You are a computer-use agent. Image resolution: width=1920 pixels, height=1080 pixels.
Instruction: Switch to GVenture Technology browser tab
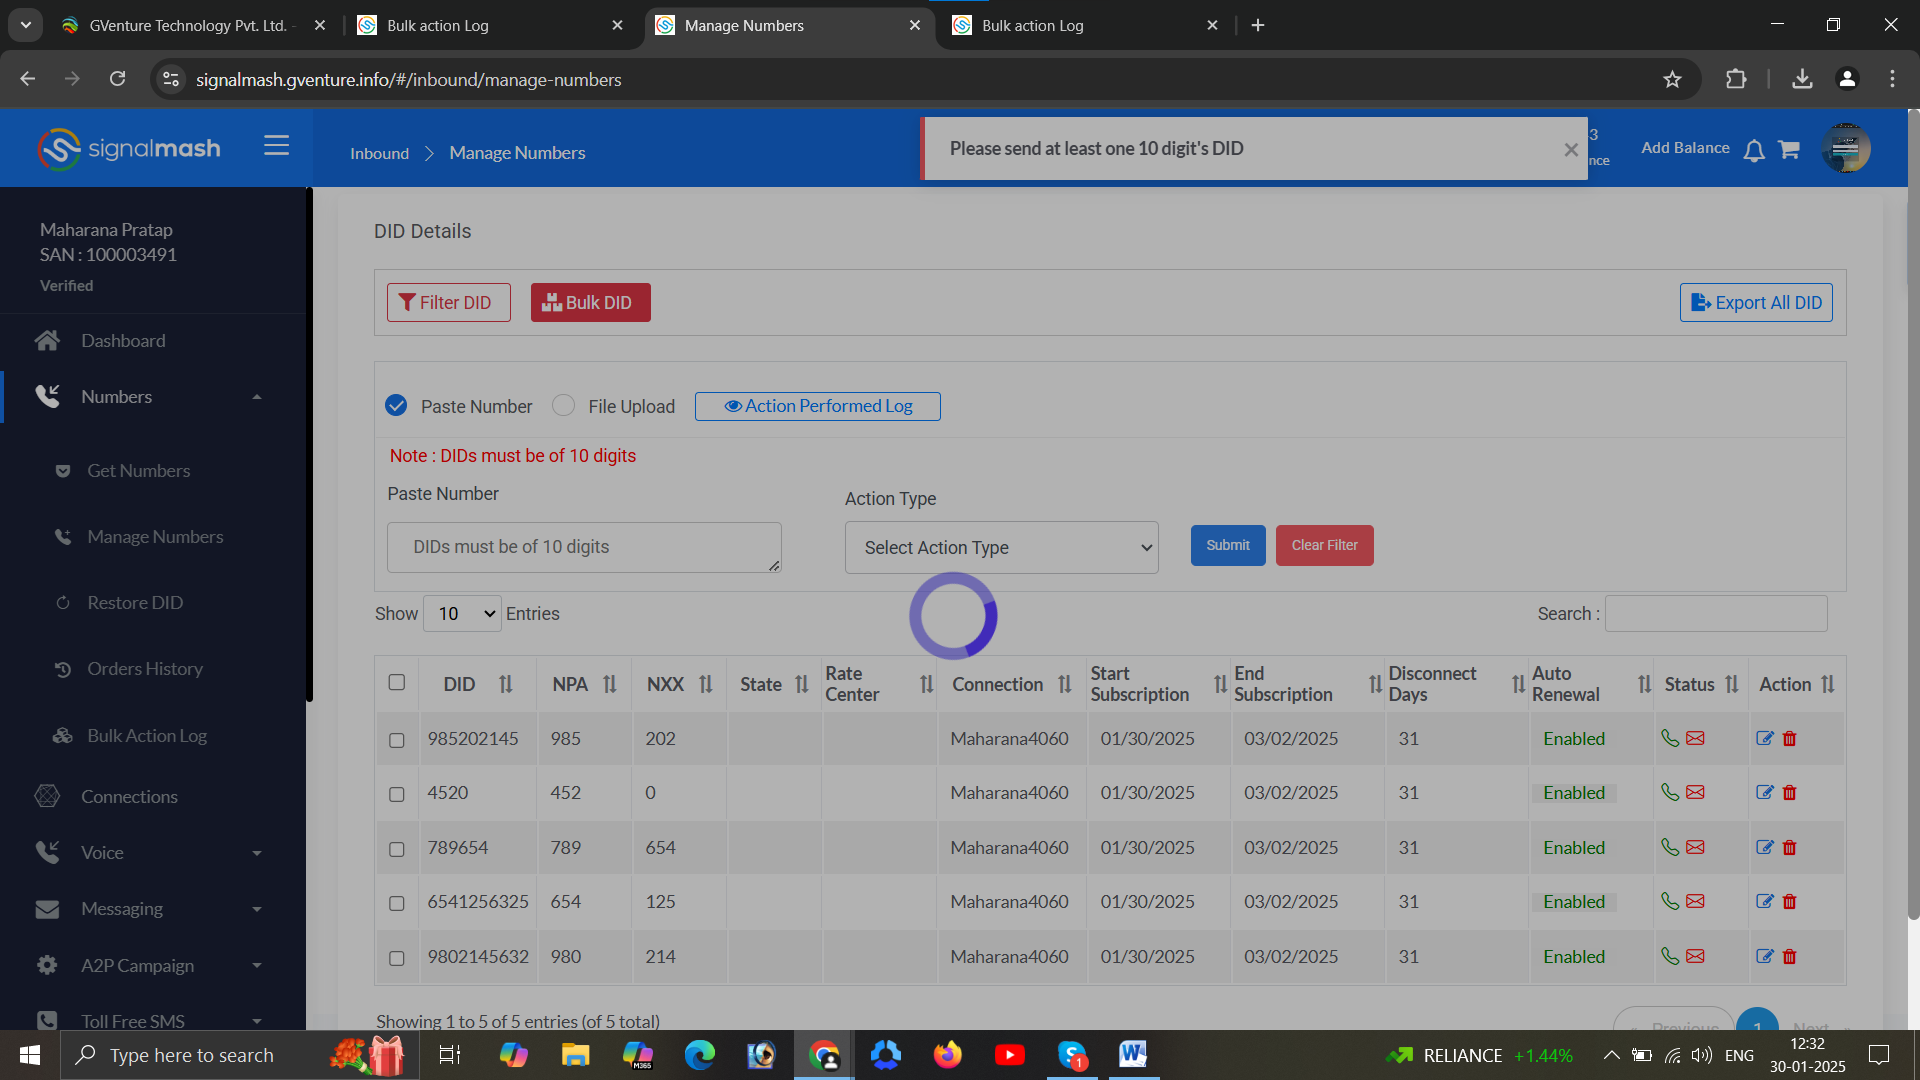click(x=192, y=26)
